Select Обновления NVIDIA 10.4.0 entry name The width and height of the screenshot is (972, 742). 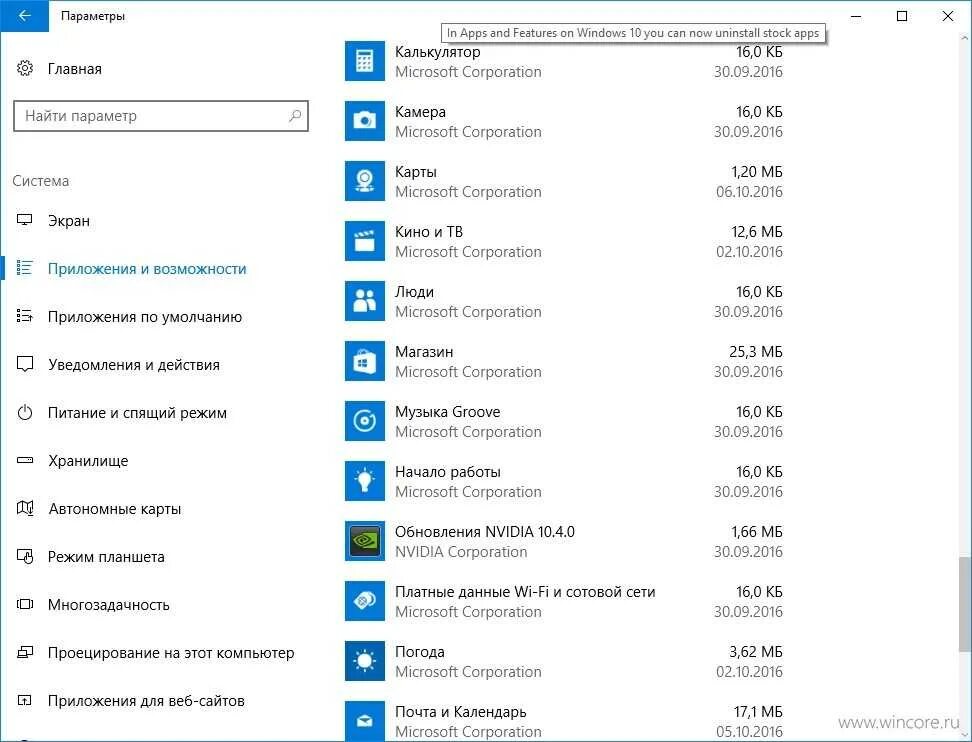485,532
